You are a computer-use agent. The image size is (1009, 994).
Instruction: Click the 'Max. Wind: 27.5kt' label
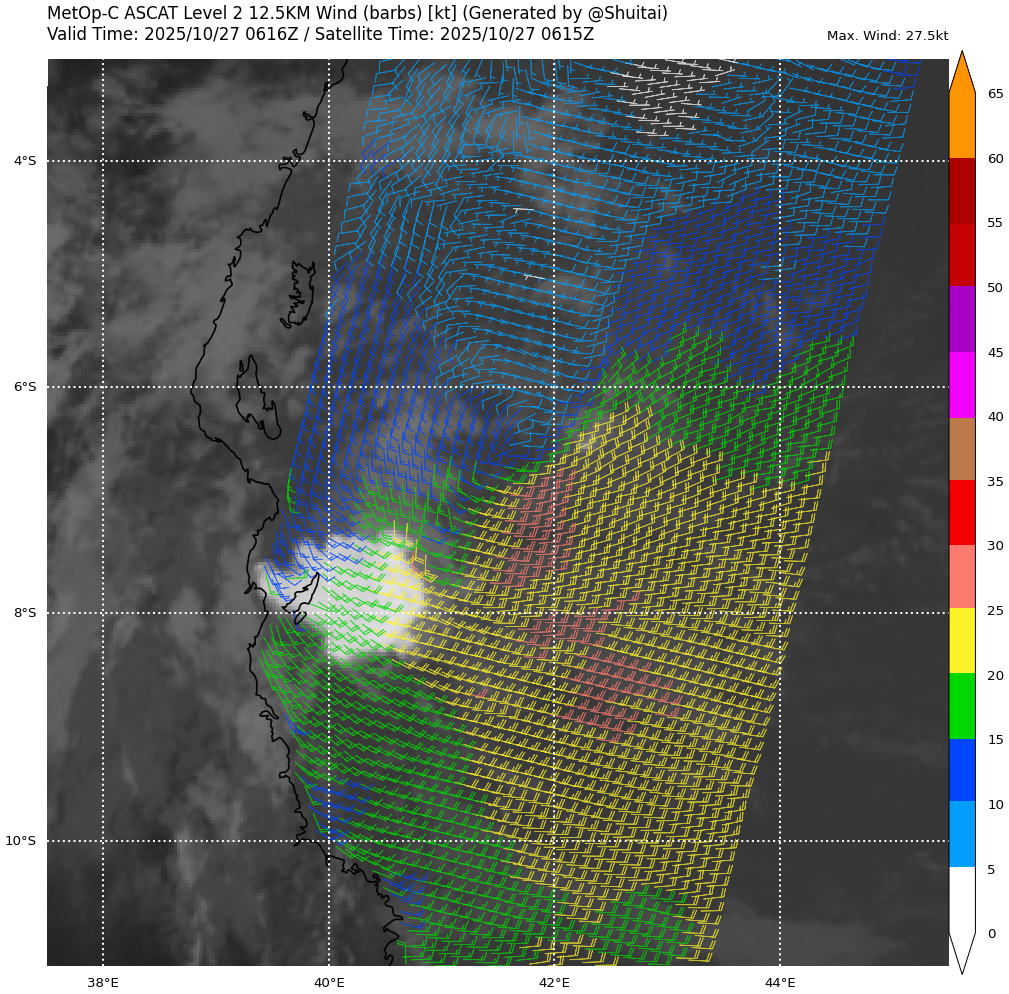887,36
